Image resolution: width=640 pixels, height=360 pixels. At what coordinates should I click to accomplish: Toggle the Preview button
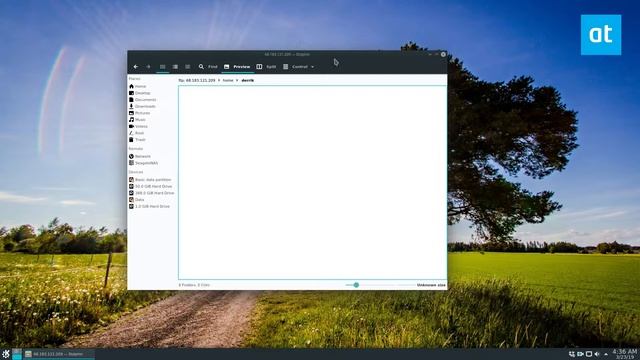tap(237, 67)
